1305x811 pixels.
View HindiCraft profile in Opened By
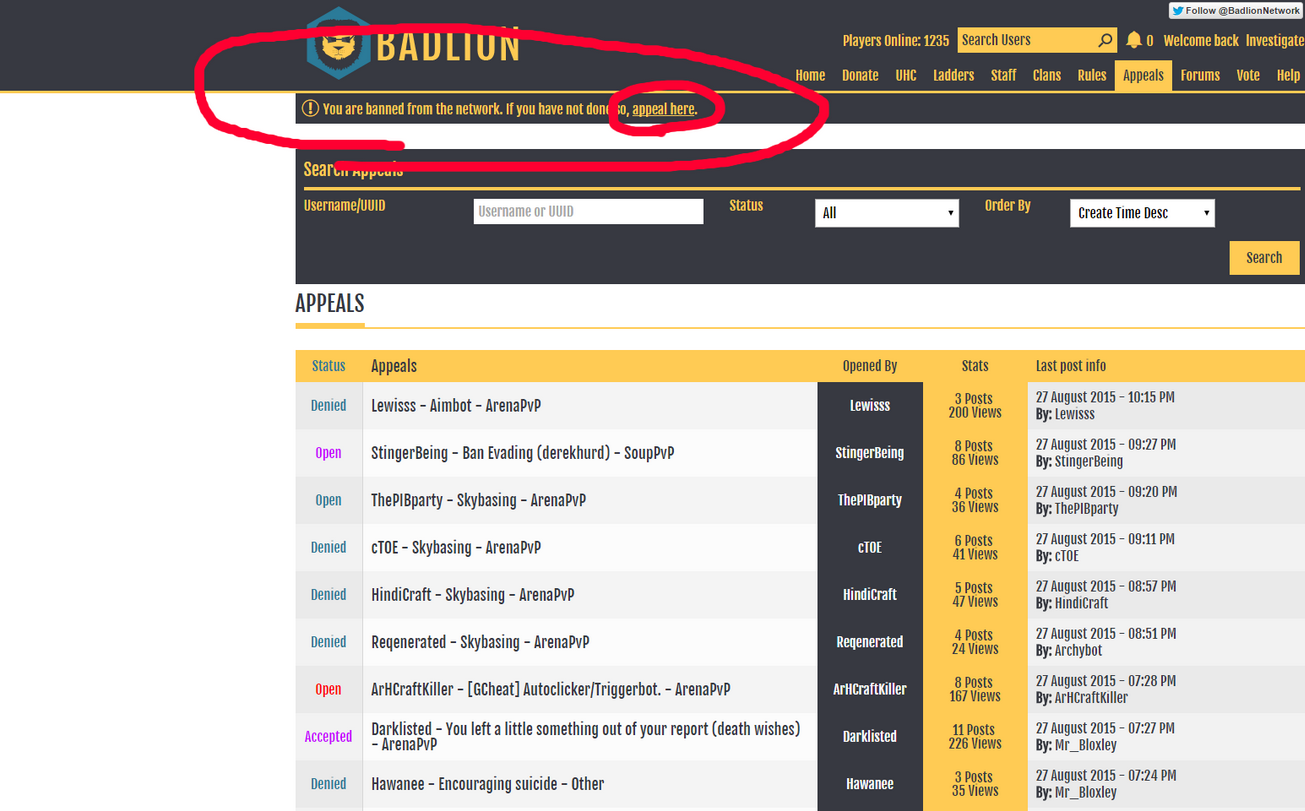[x=870, y=595]
